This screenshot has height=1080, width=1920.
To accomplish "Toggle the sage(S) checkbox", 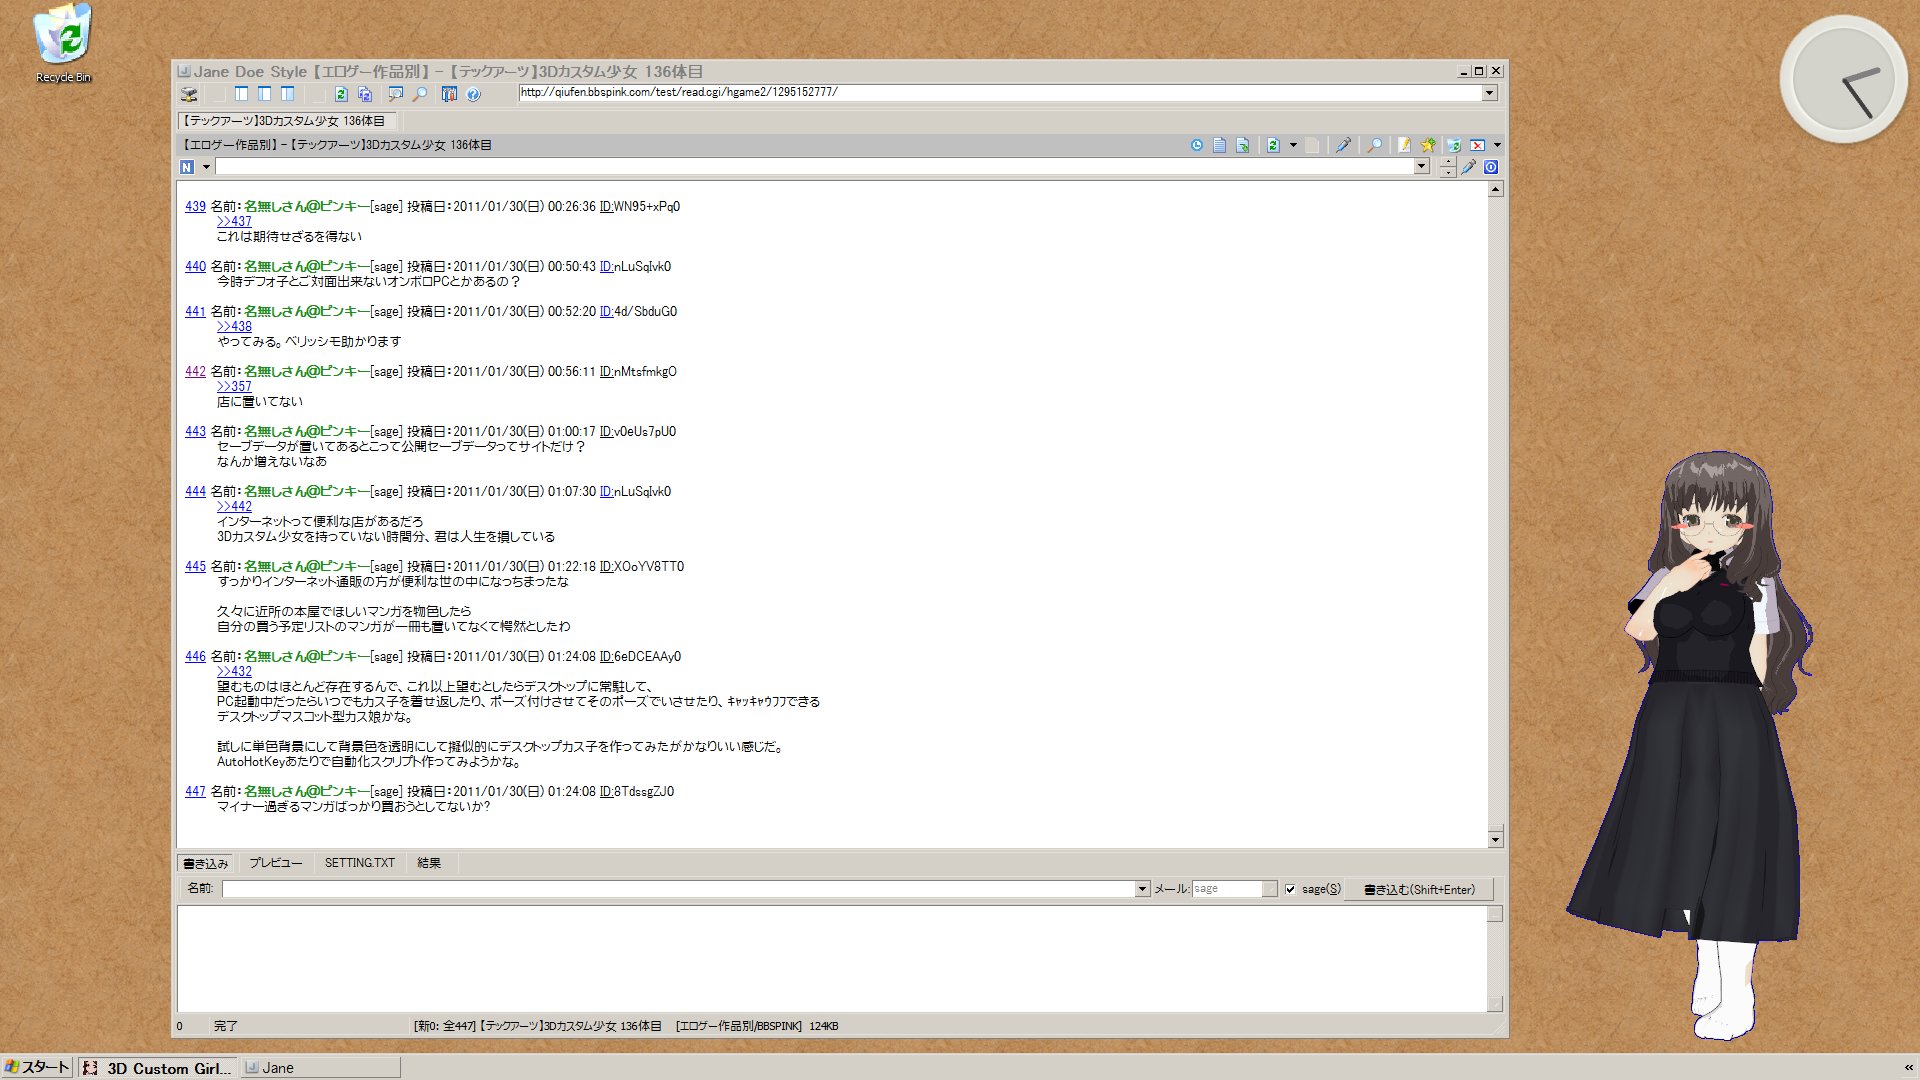I will pyautogui.click(x=1290, y=889).
